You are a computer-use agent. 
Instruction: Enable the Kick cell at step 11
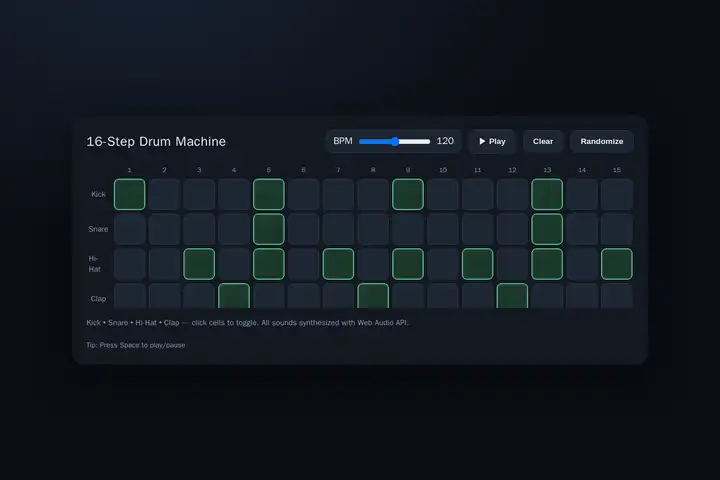point(478,194)
